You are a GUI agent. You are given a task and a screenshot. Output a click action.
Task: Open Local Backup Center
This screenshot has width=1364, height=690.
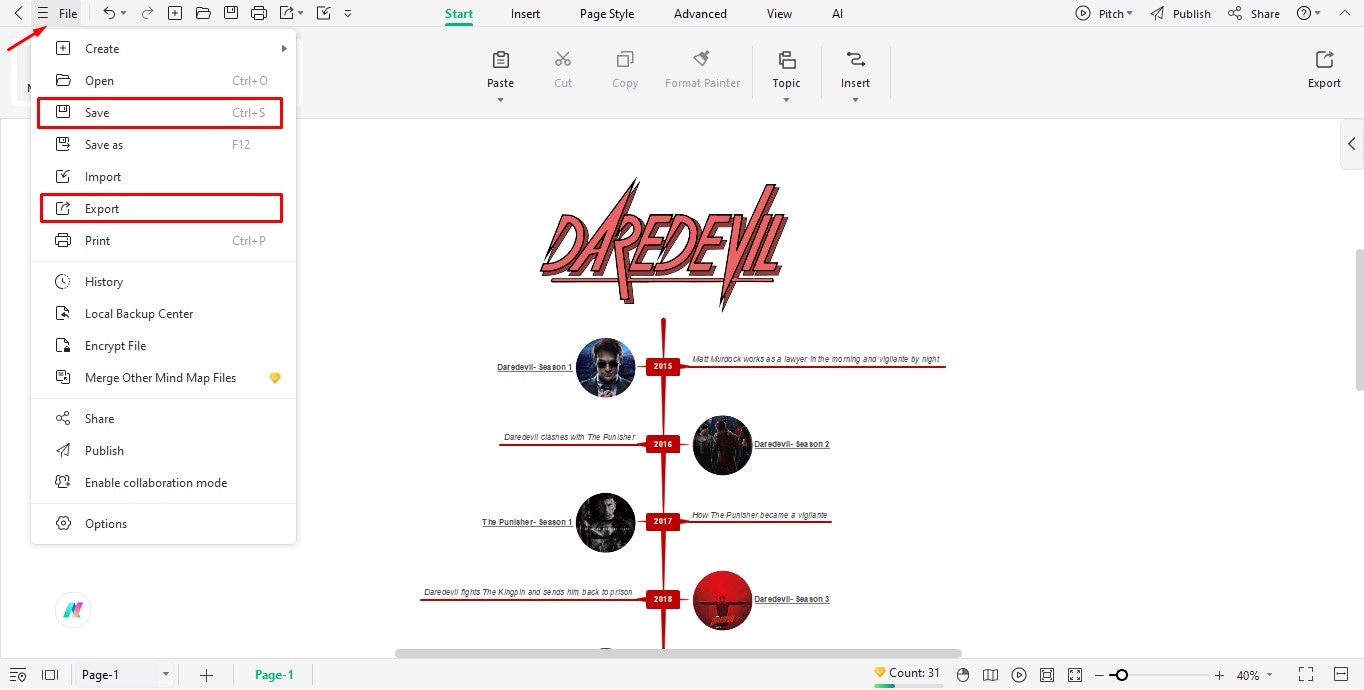pos(163,313)
